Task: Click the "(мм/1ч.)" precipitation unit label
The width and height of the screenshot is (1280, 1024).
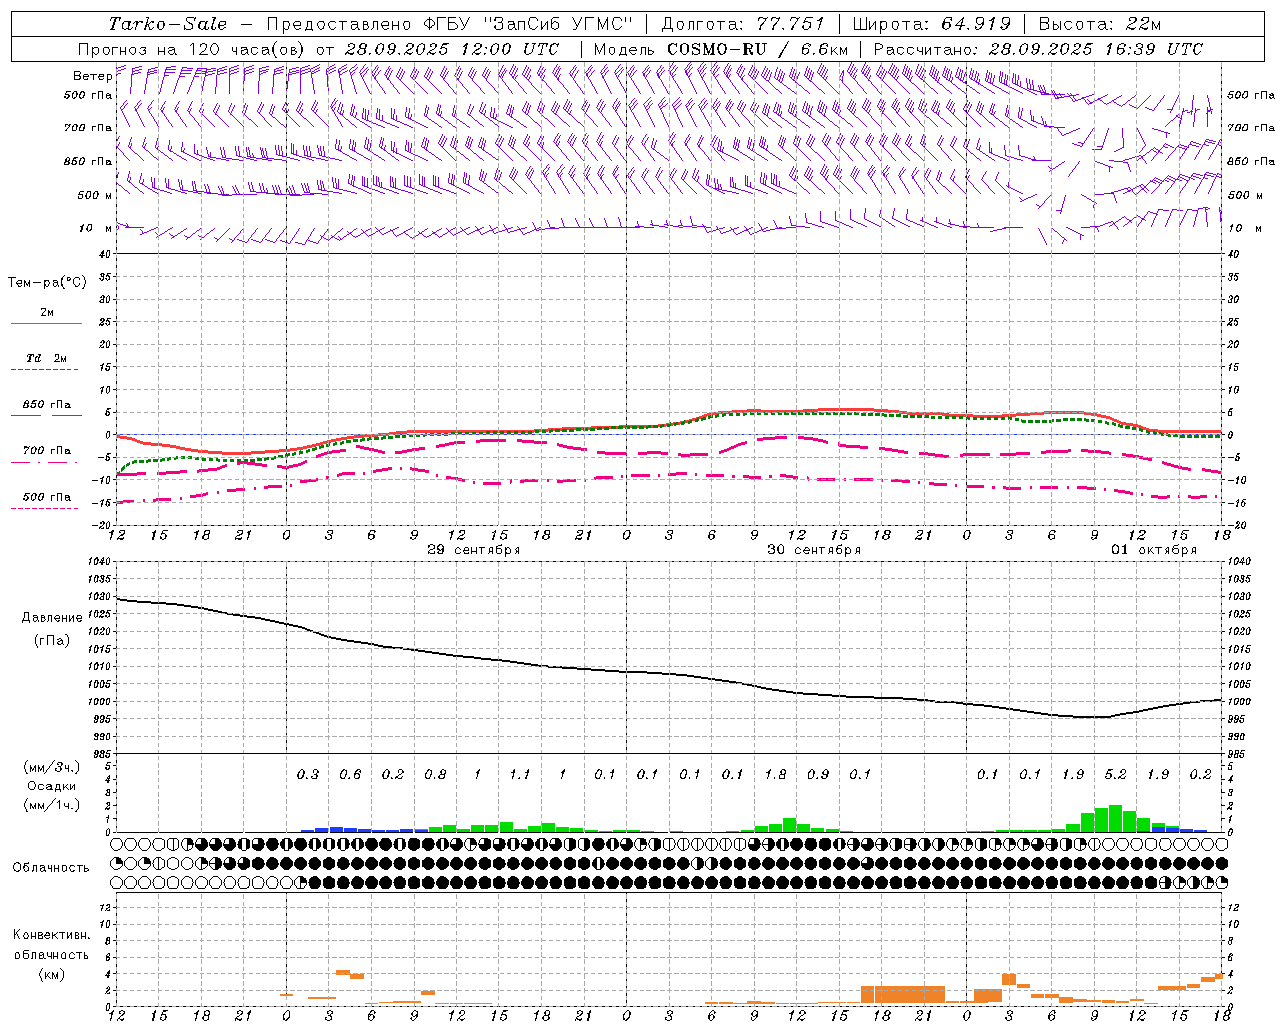Action: (x=52, y=805)
